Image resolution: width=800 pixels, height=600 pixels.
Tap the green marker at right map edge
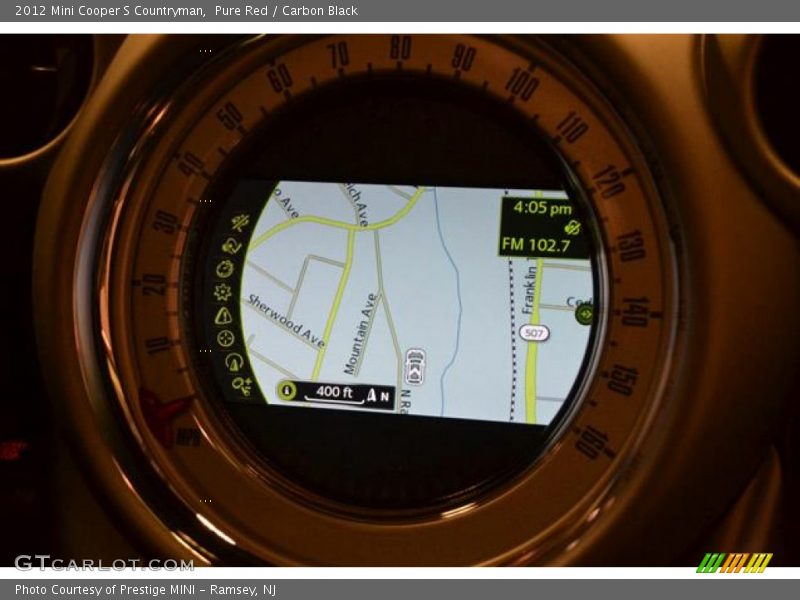tap(585, 314)
